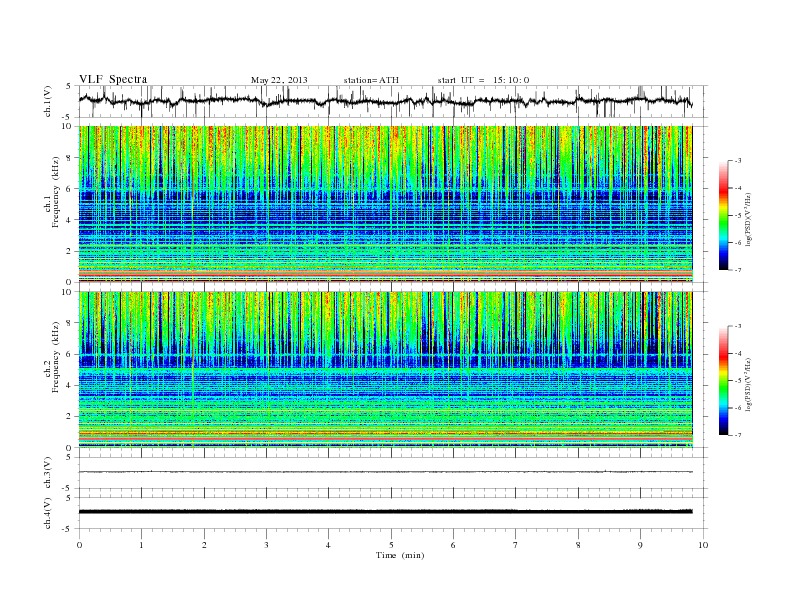The height and width of the screenshot is (612, 792).
Task: Click the "2" kHz tick label of ch.2 spectrogram
Action: click(69, 417)
